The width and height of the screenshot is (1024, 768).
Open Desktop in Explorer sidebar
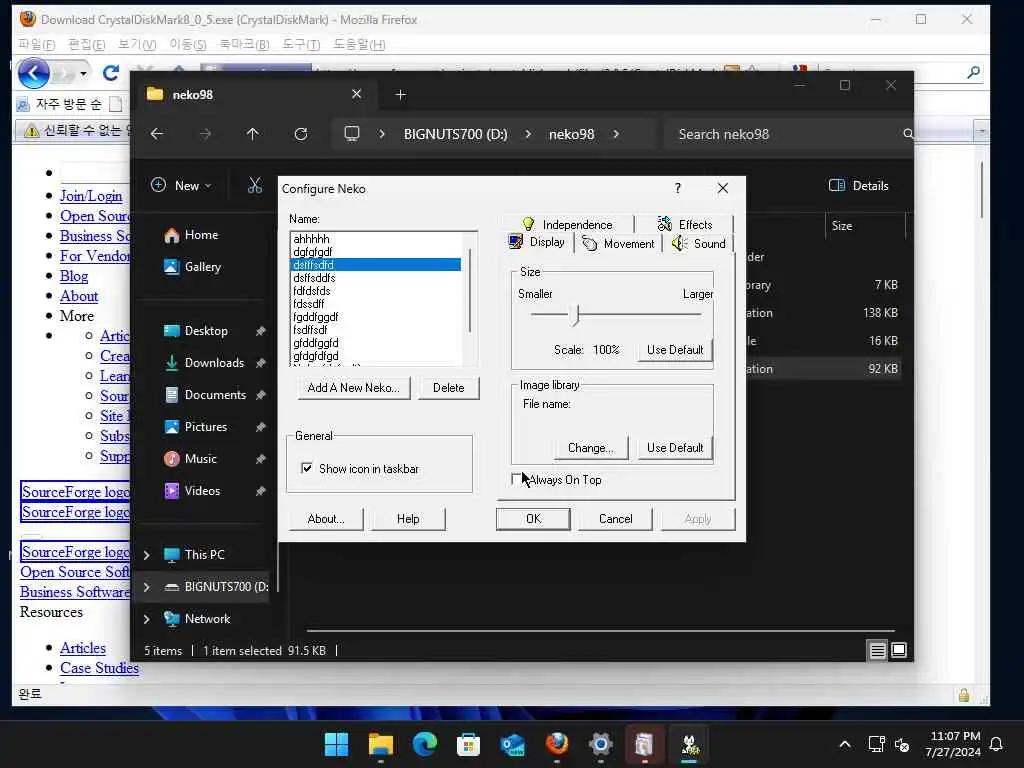(195, 331)
